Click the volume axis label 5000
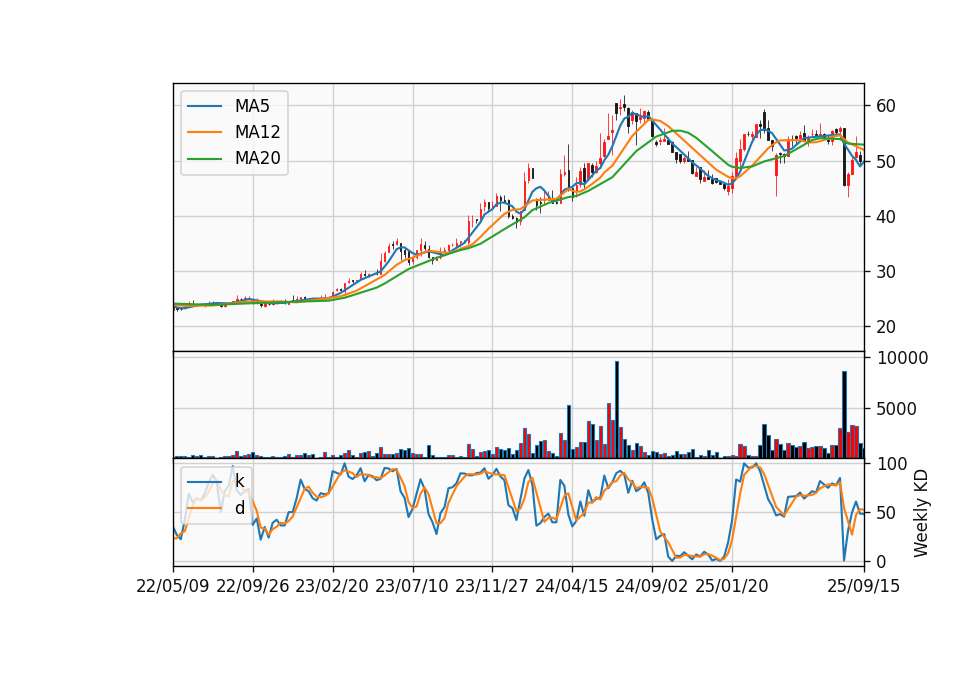960x690 pixels. pos(896,409)
